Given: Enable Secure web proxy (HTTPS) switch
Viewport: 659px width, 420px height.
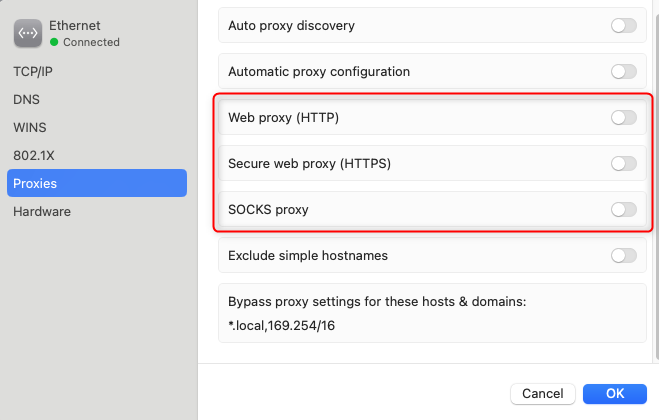Looking at the screenshot, I should pyautogui.click(x=624, y=164).
